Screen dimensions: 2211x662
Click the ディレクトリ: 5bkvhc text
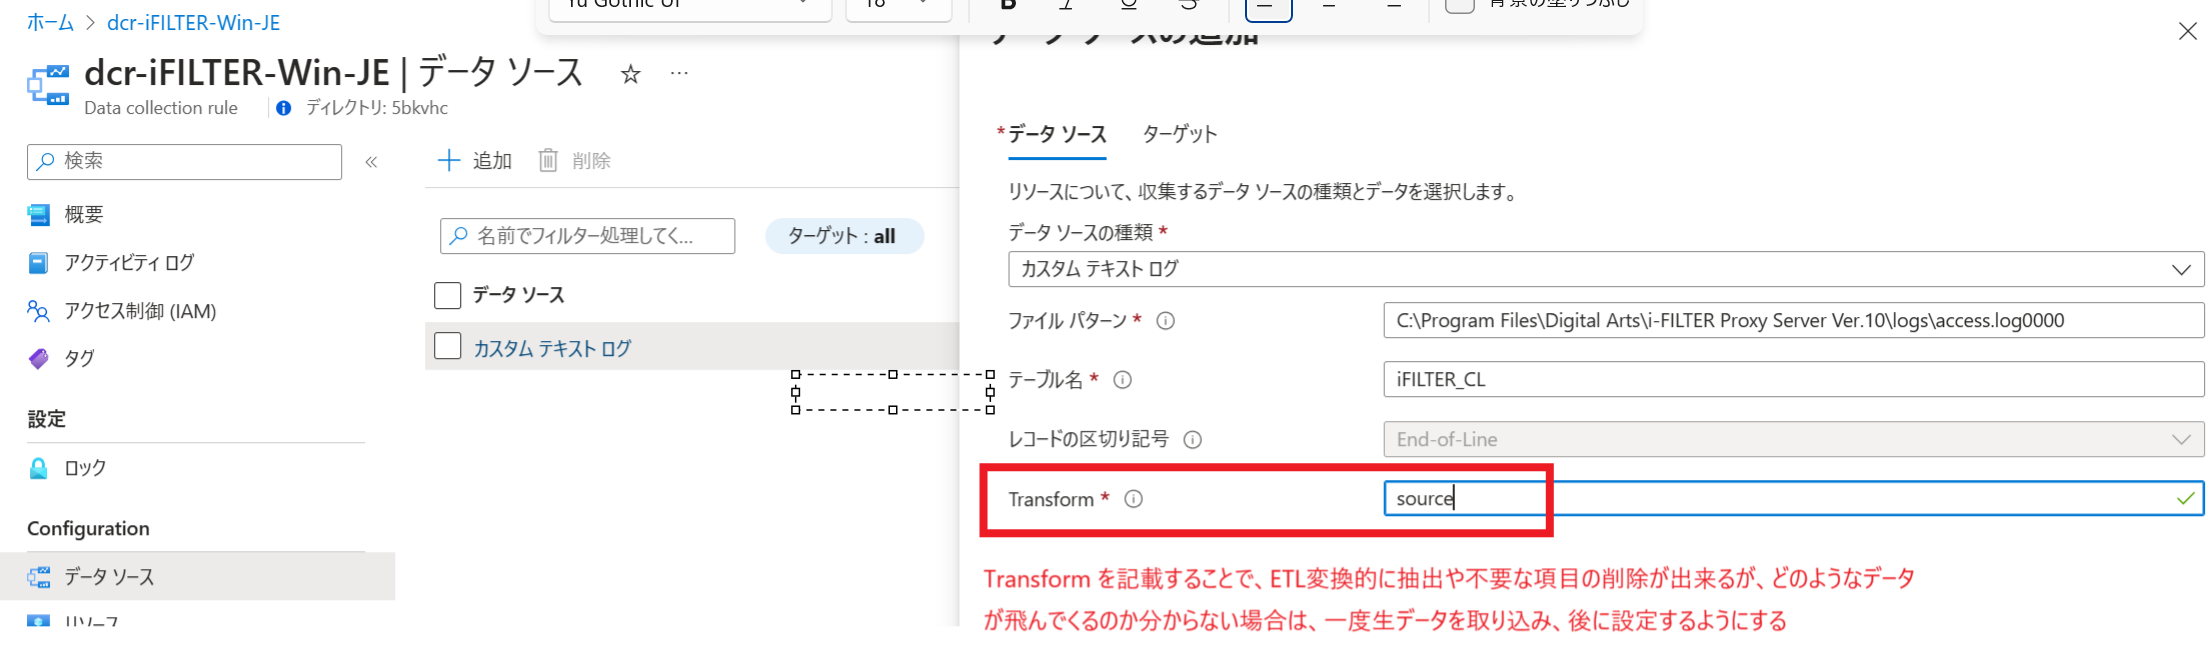(x=376, y=108)
